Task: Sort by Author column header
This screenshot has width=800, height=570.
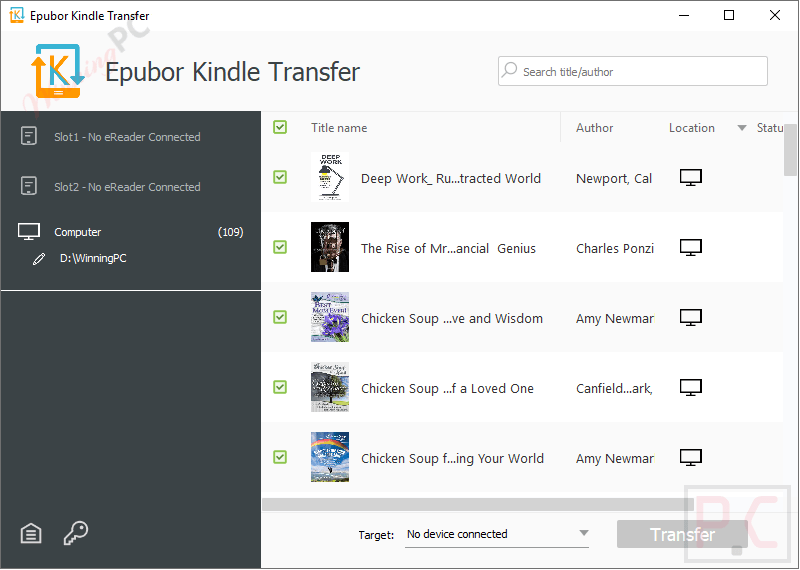Action: coord(594,128)
